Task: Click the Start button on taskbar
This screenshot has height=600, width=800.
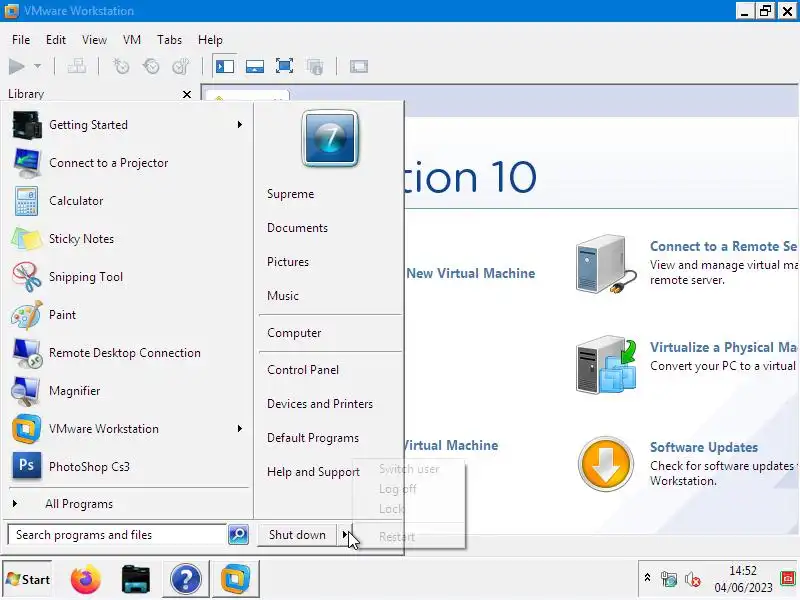Action: tap(28, 579)
